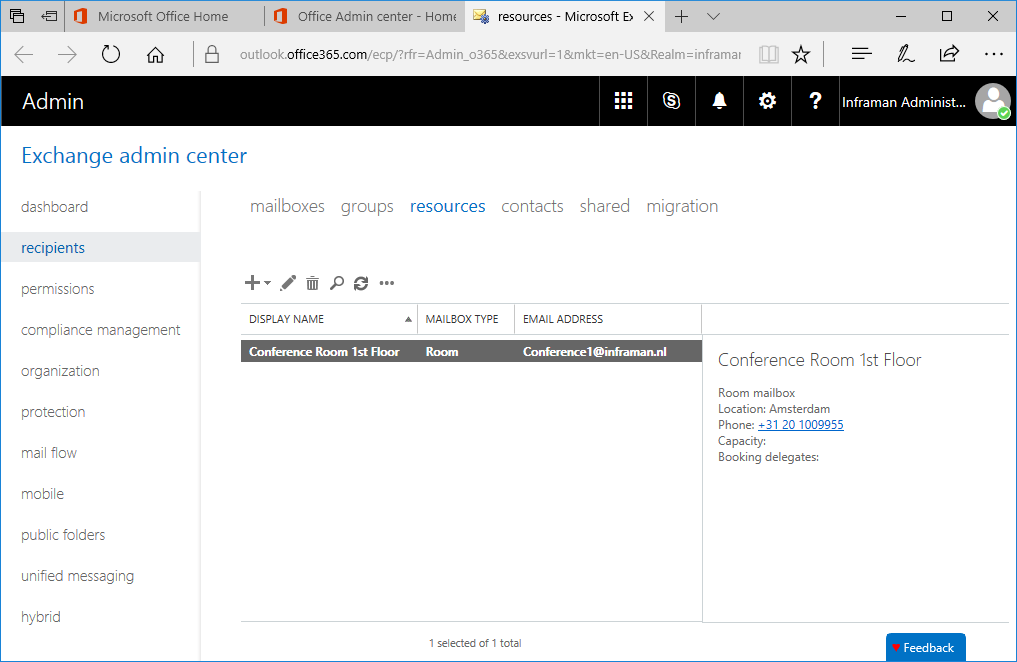
Task: Open the browser tab list chevron
Action: coord(714,17)
